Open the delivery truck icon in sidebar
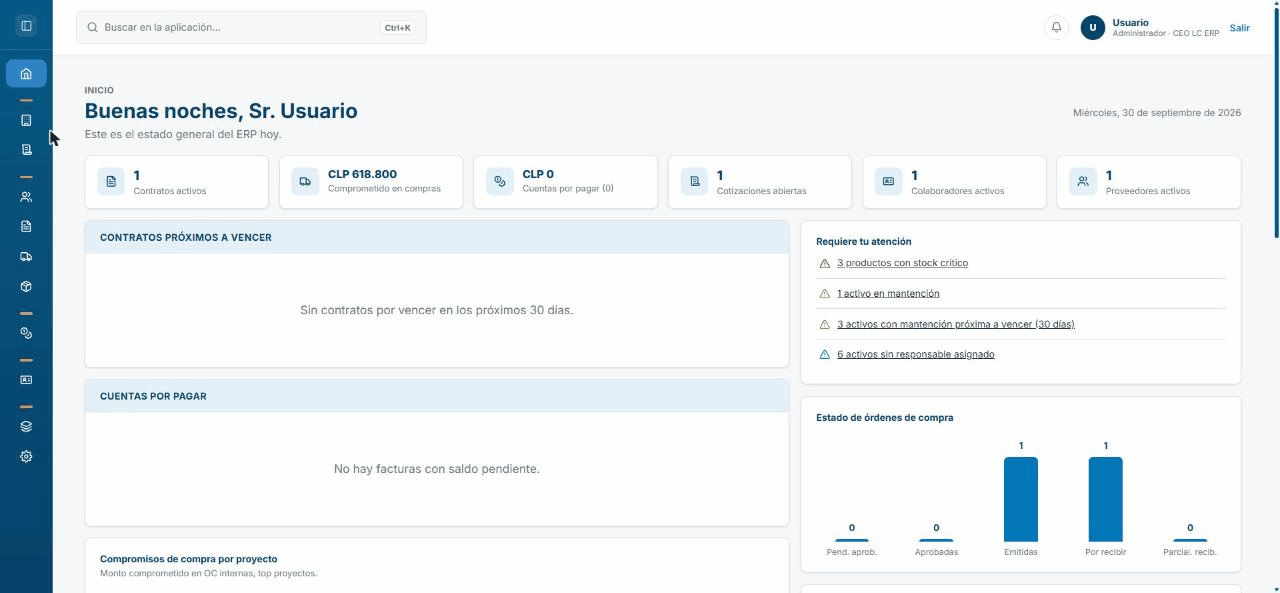The image size is (1280, 593). [26, 257]
